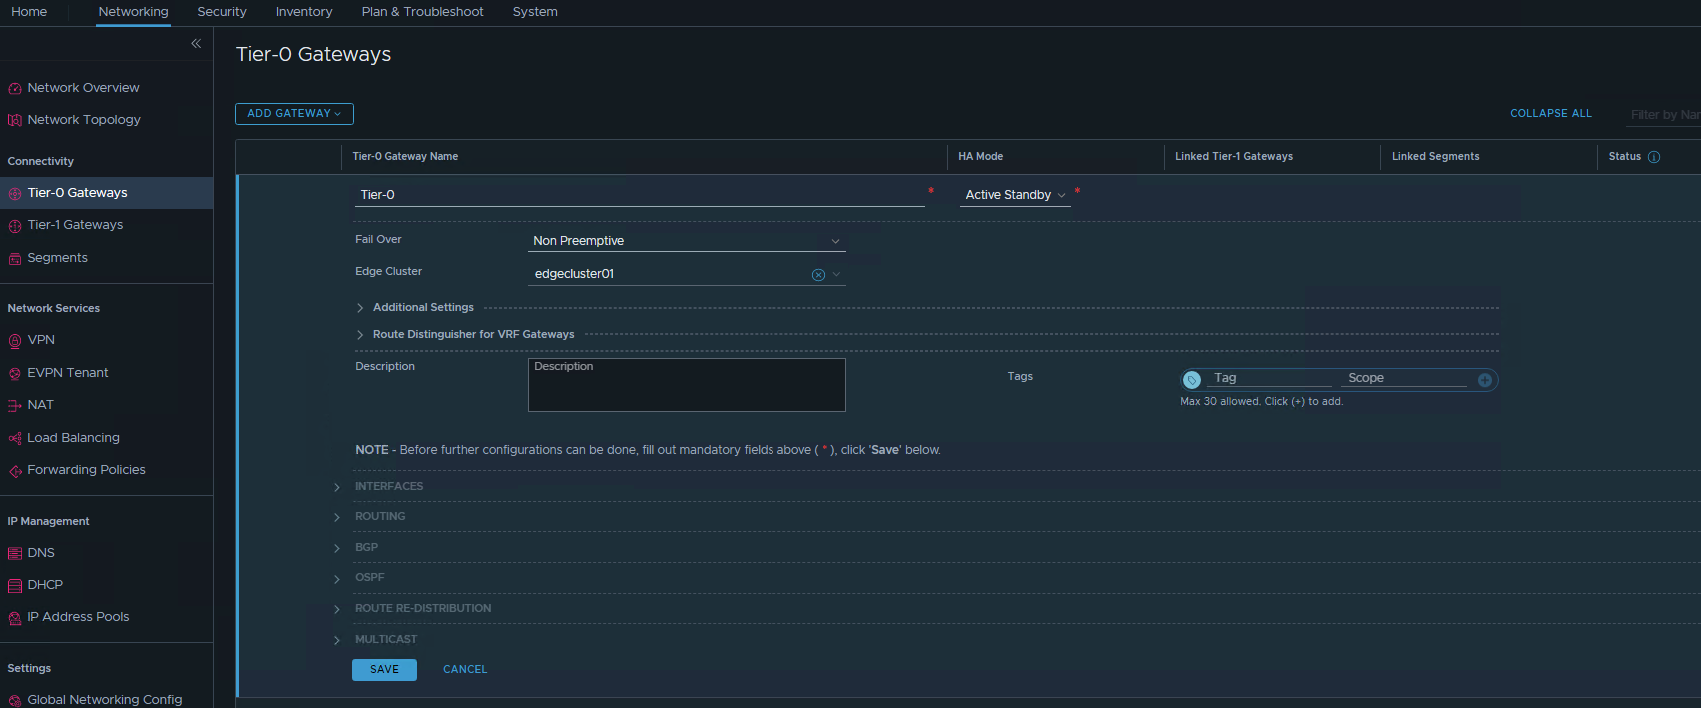Viewport: 1701px width, 708px height.
Task: Switch to the Security tab
Action: pos(221,12)
